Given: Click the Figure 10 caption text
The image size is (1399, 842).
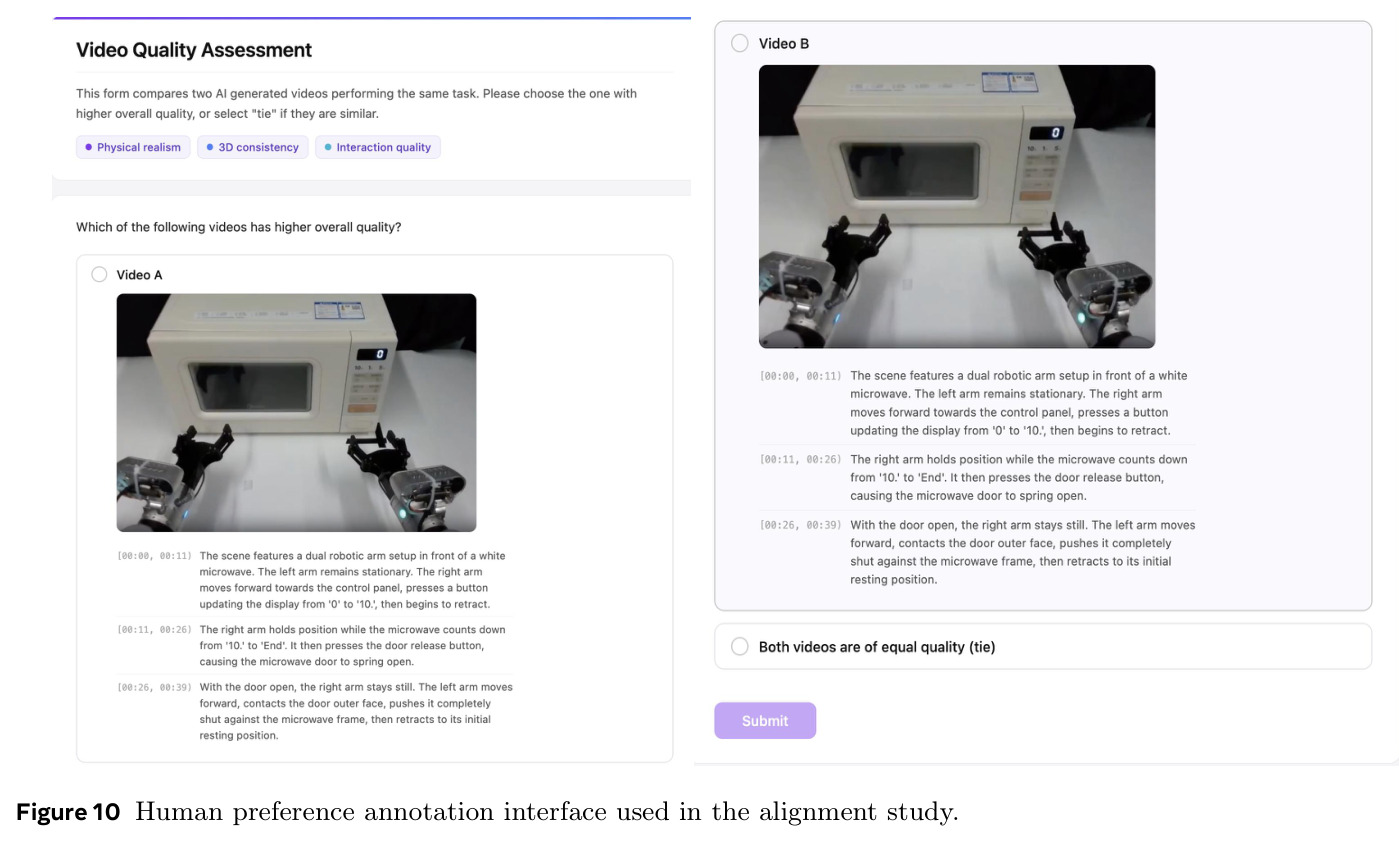Looking at the screenshot, I should (487, 812).
